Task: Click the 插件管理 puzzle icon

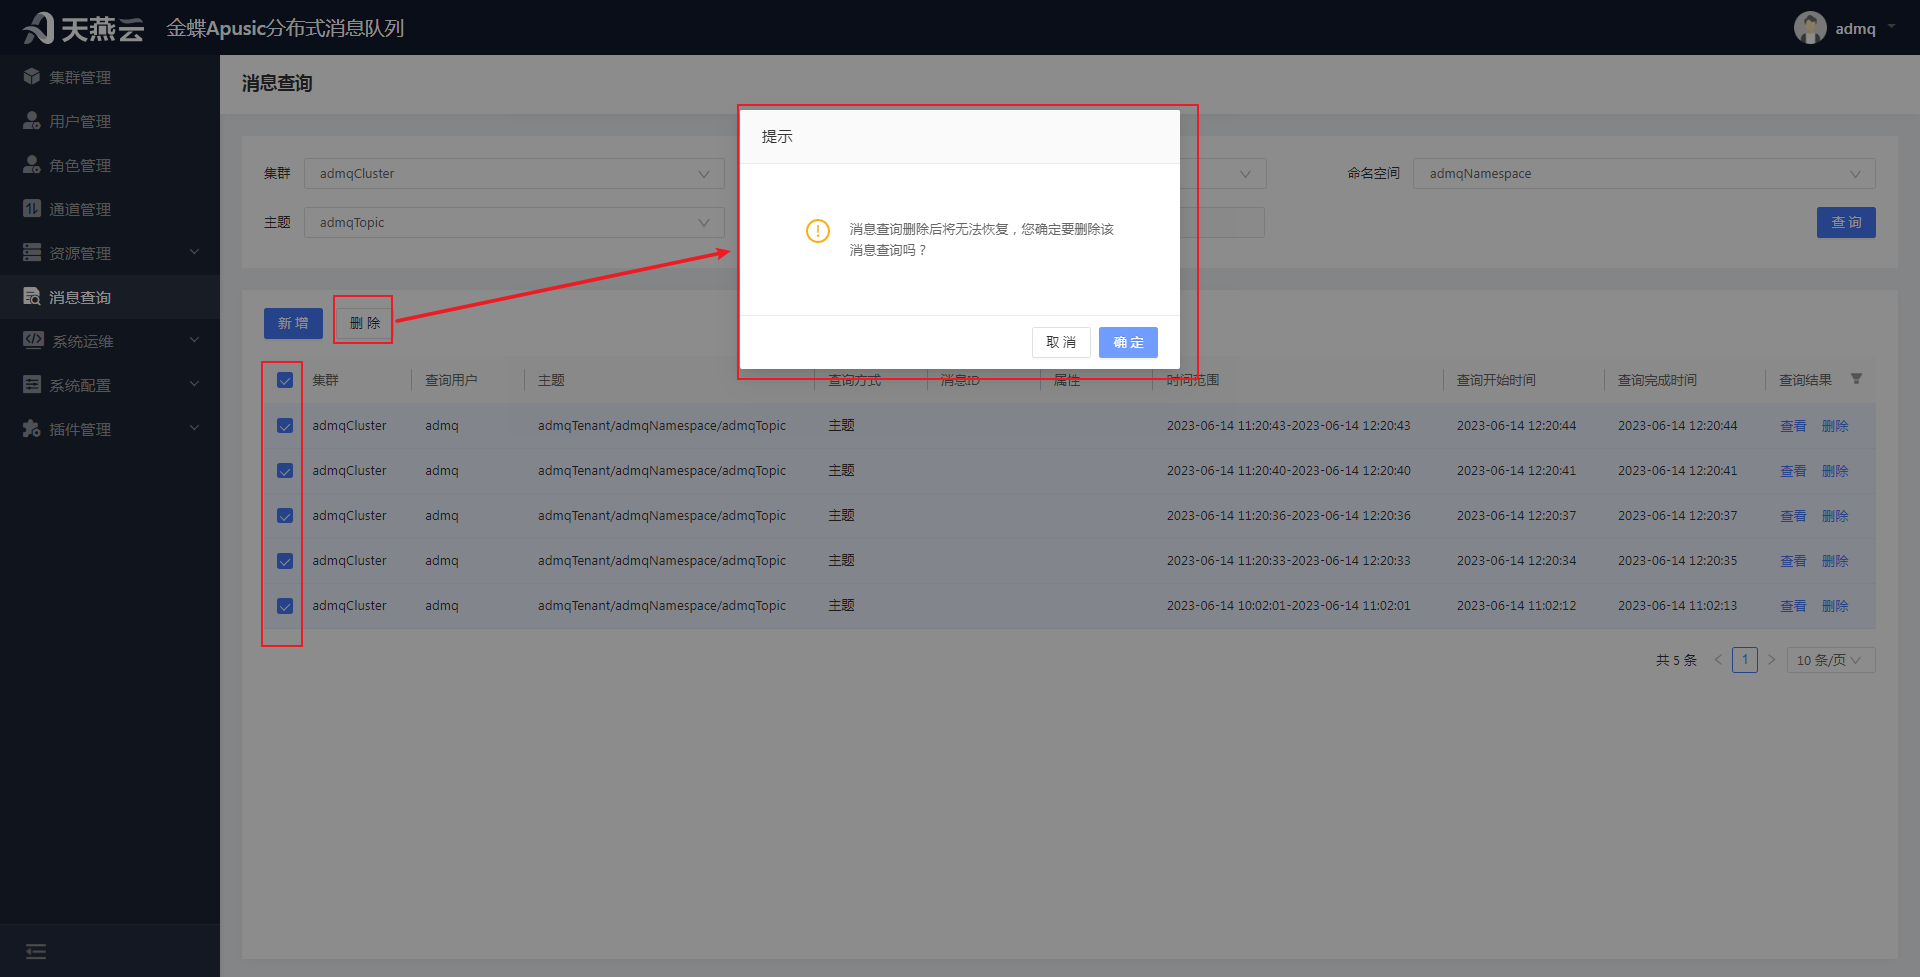Action: [x=32, y=429]
